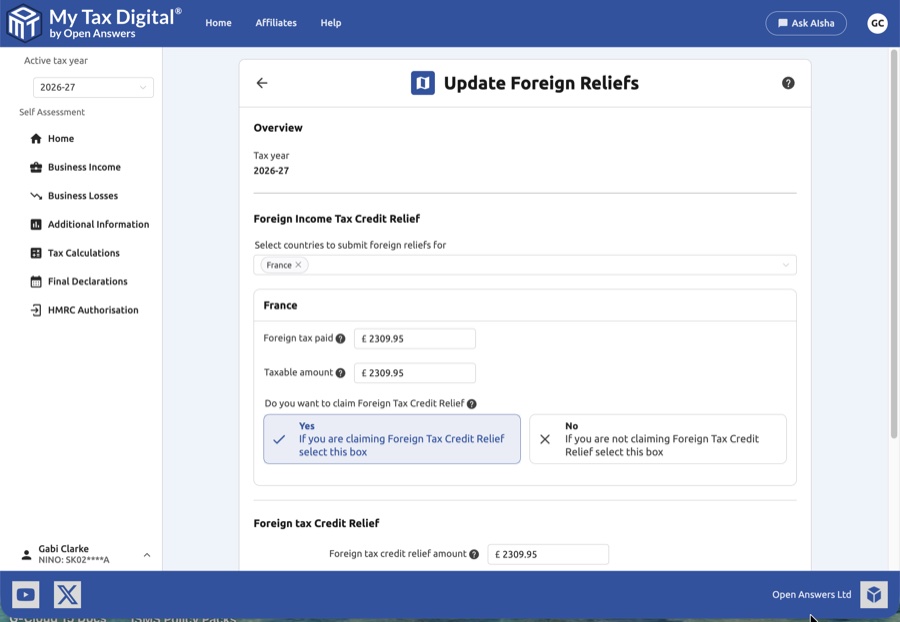The image size is (900, 622).
Task: Click the HMRC Authorisation sign-in icon
Action: point(37,309)
